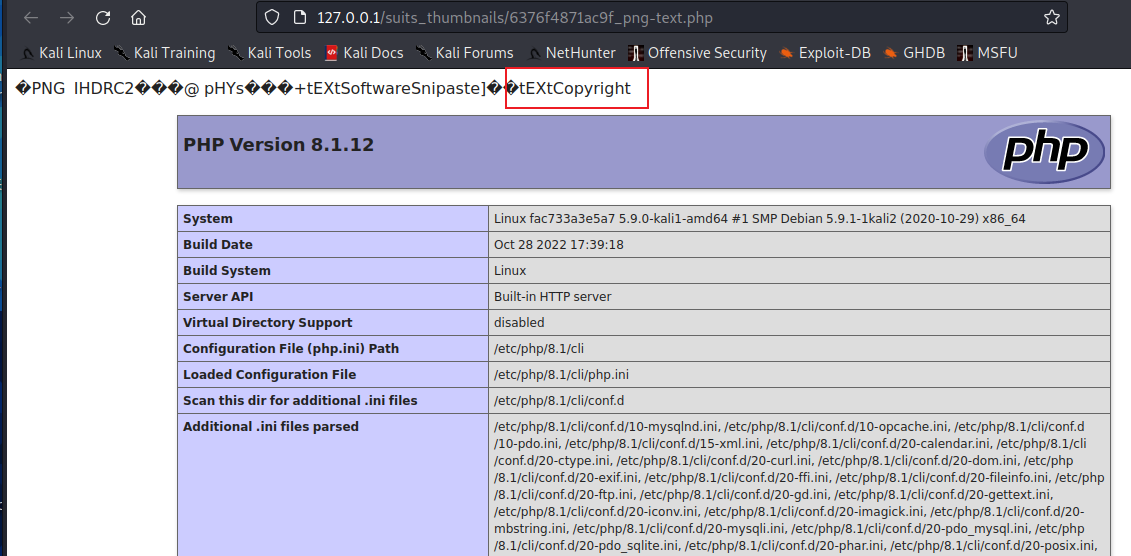The image size is (1131, 556).
Task: Open the Exploit-DB bookmark
Action: [x=824, y=53]
